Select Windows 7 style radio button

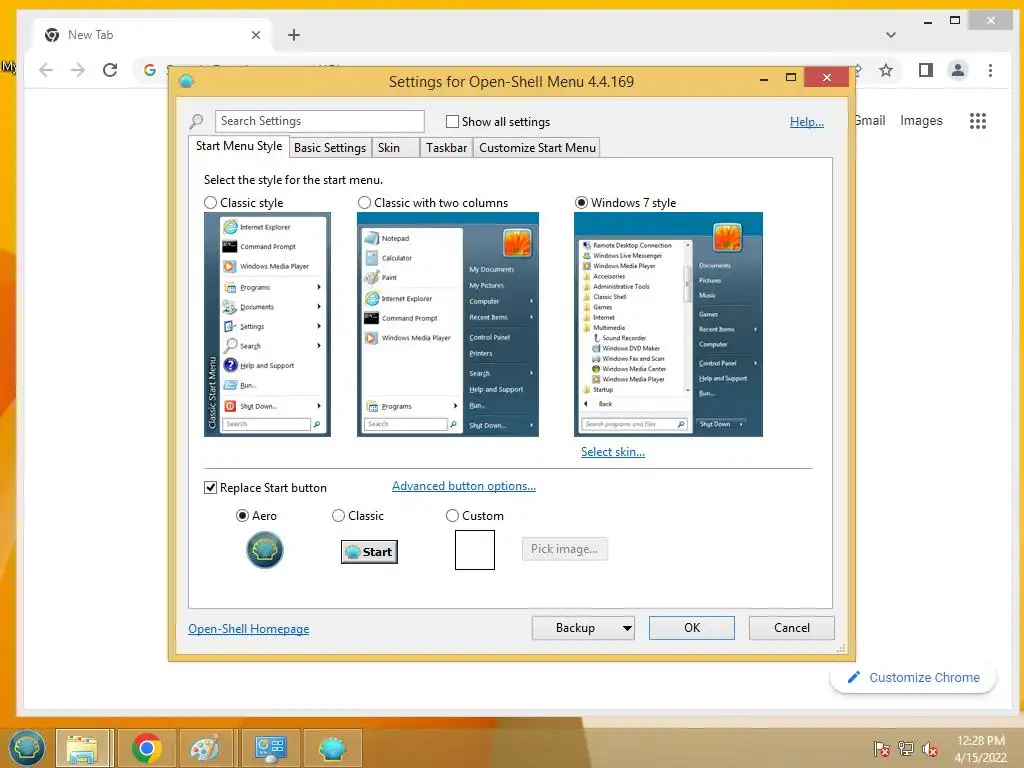581,203
